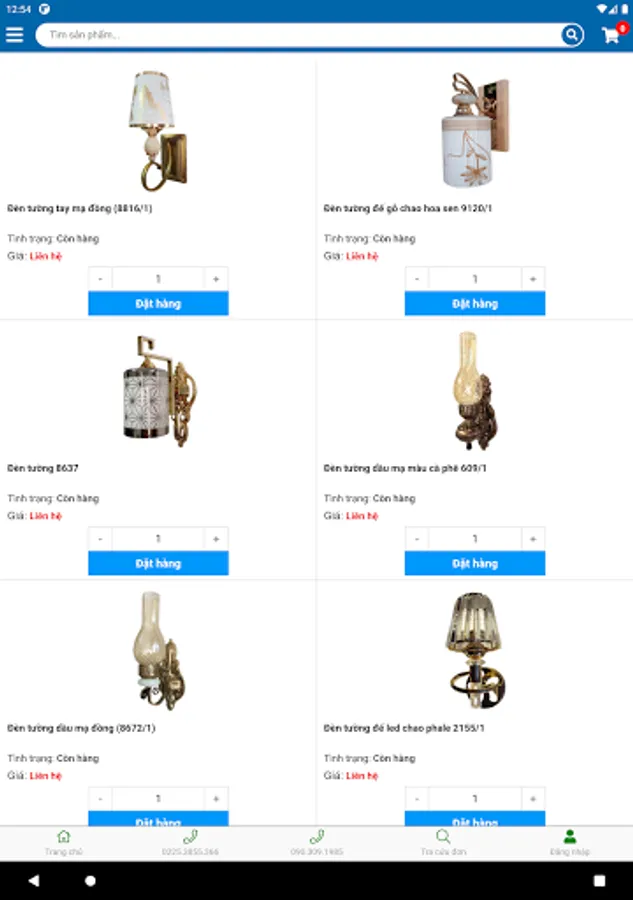Go to Trang chủ home tab
This screenshot has height=900, width=633.
click(64, 843)
